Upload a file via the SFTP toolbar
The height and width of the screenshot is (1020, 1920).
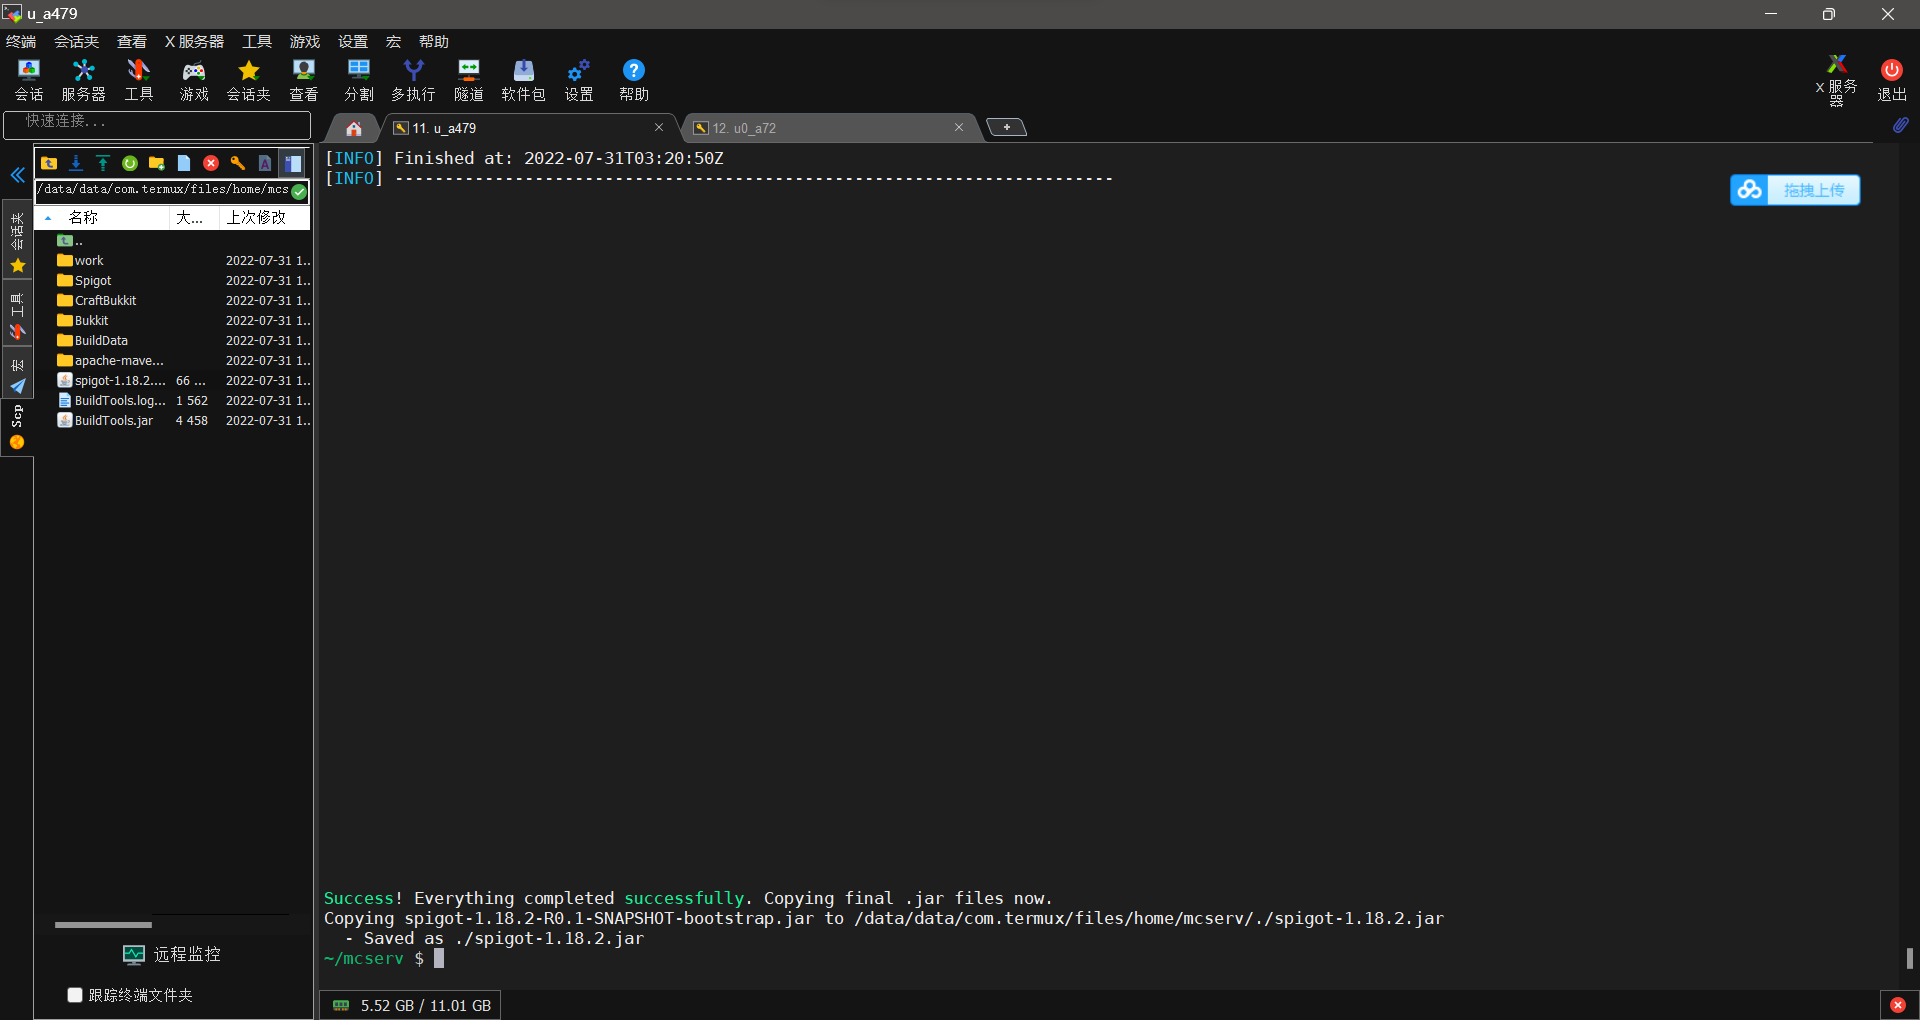pyautogui.click(x=103, y=162)
